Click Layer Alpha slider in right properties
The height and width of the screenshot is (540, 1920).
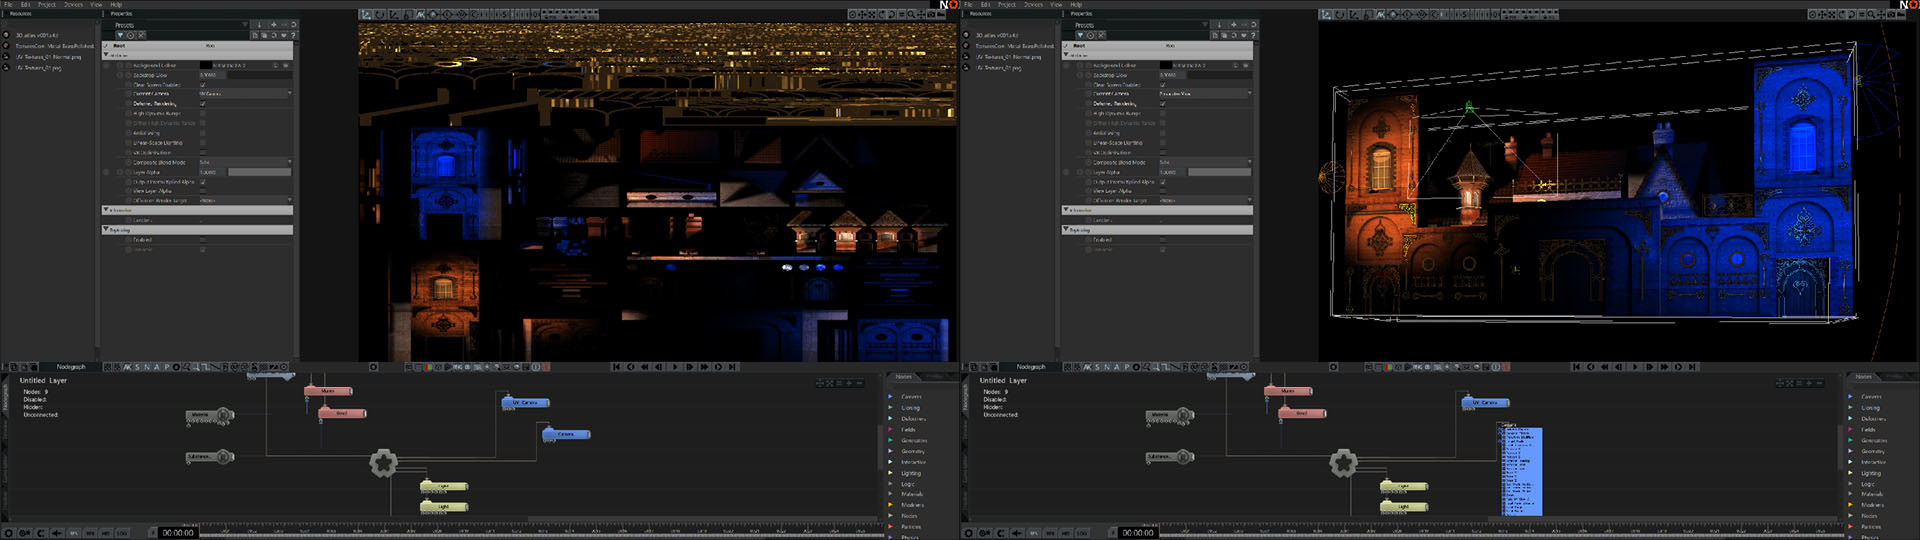point(1220,172)
